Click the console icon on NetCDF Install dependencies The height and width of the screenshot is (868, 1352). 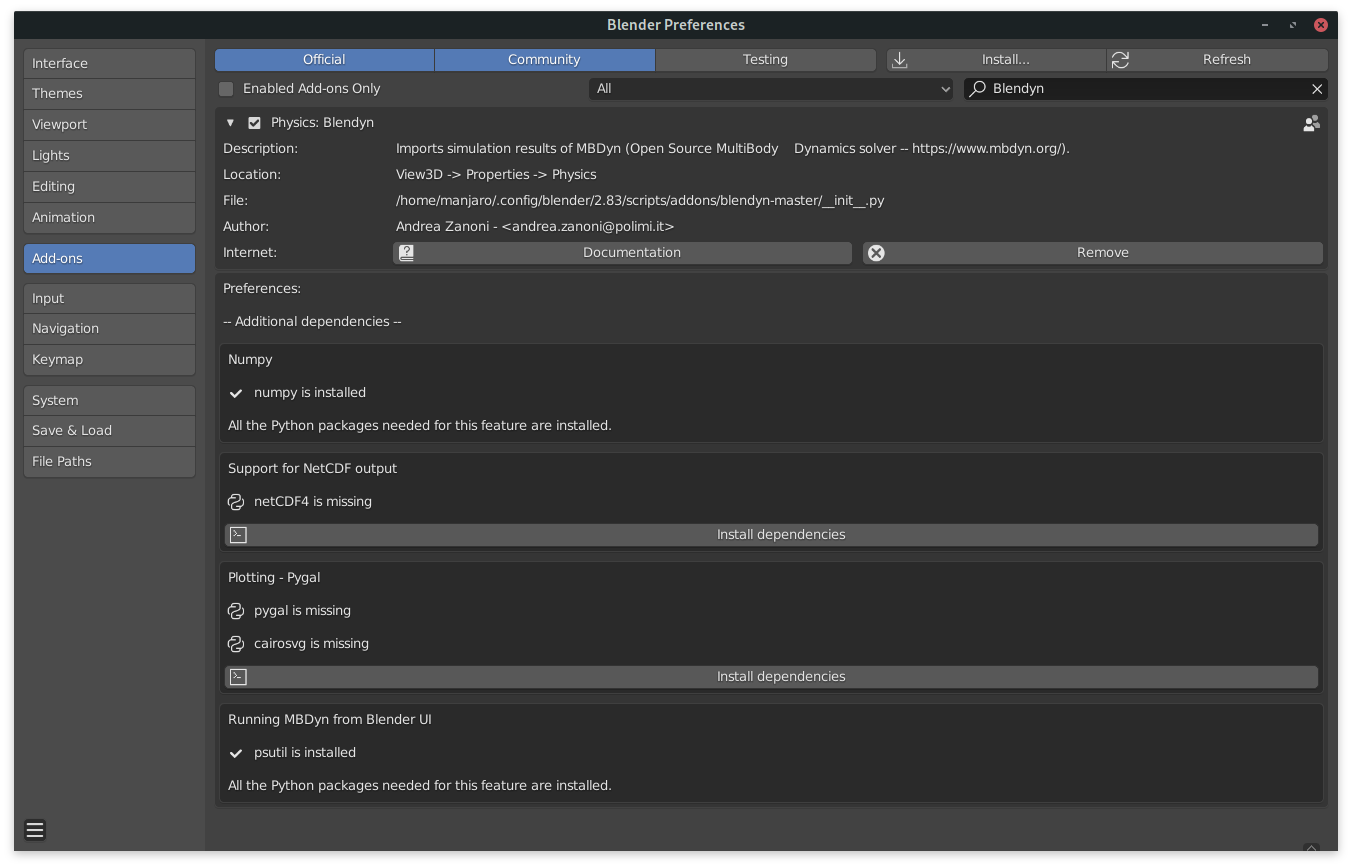point(238,535)
